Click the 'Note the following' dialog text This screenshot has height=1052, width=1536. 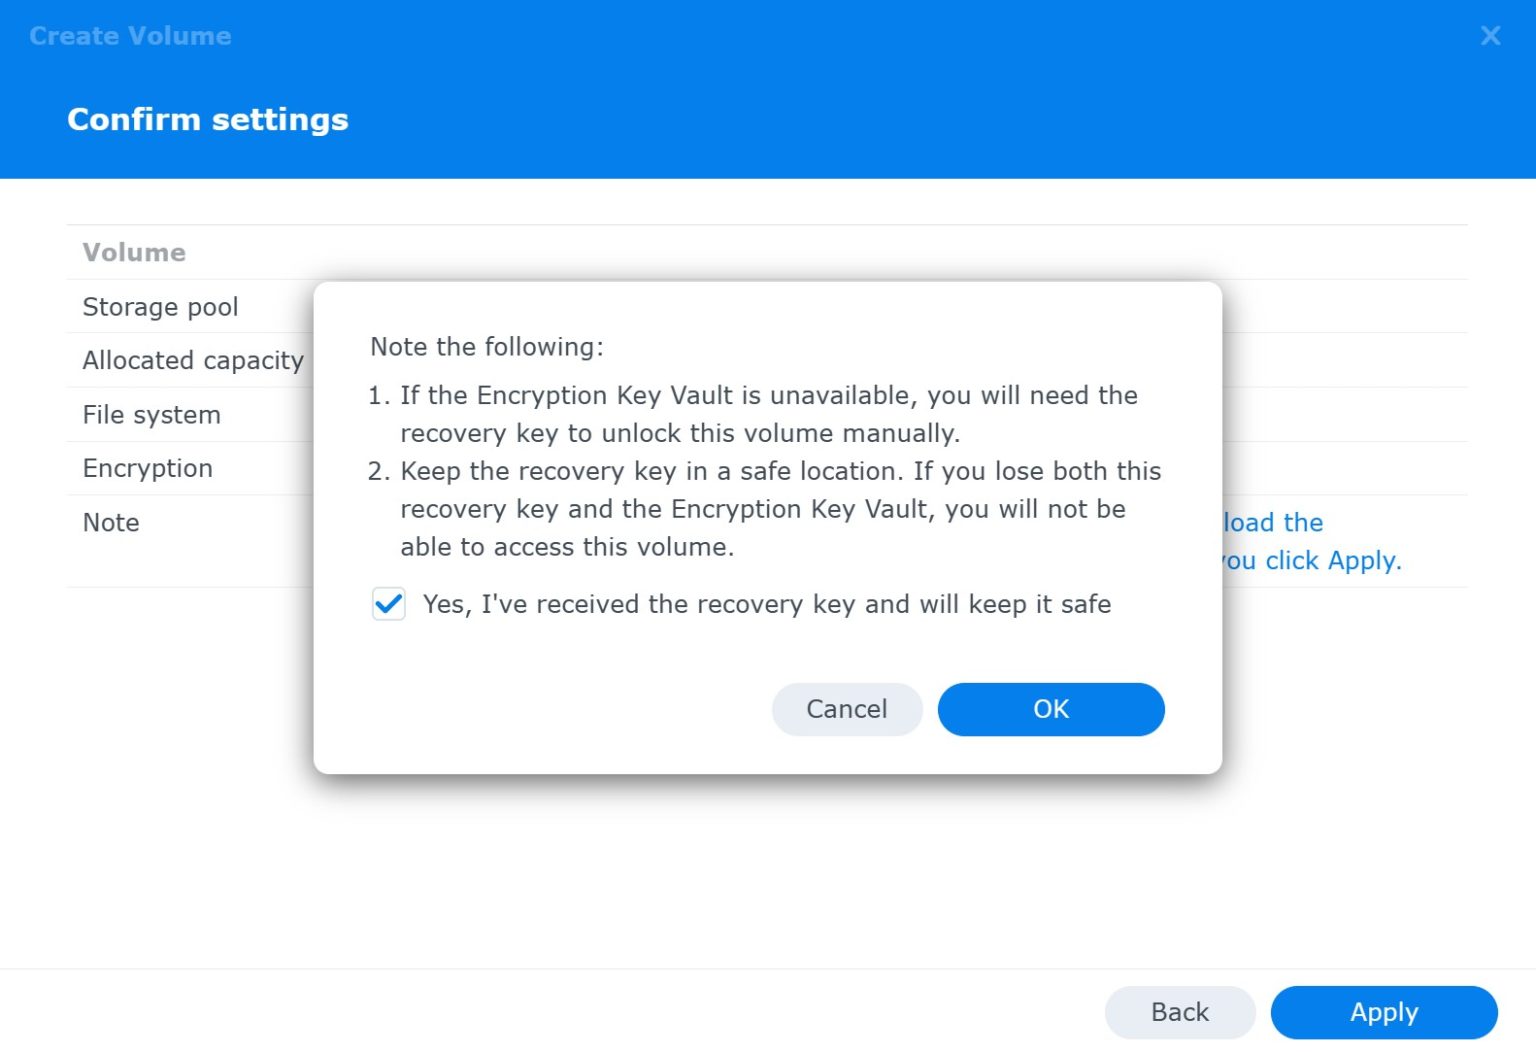(487, 347)
